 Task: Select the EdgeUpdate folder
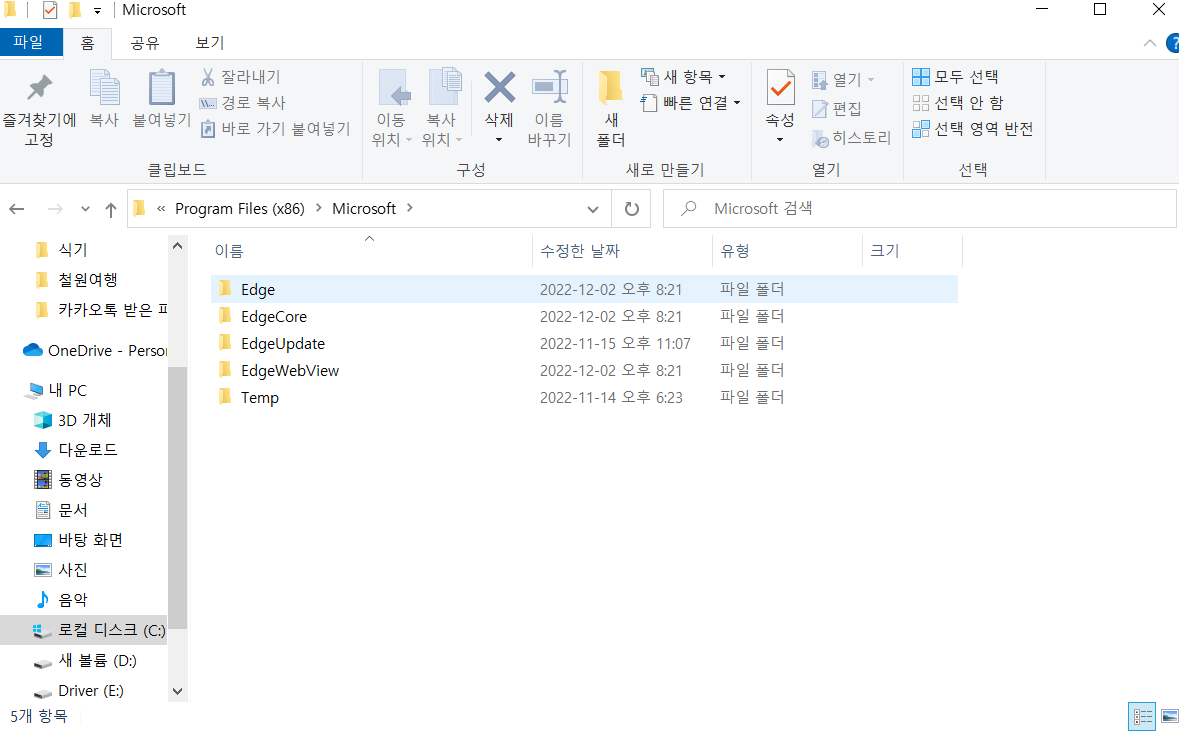(584, 343)
